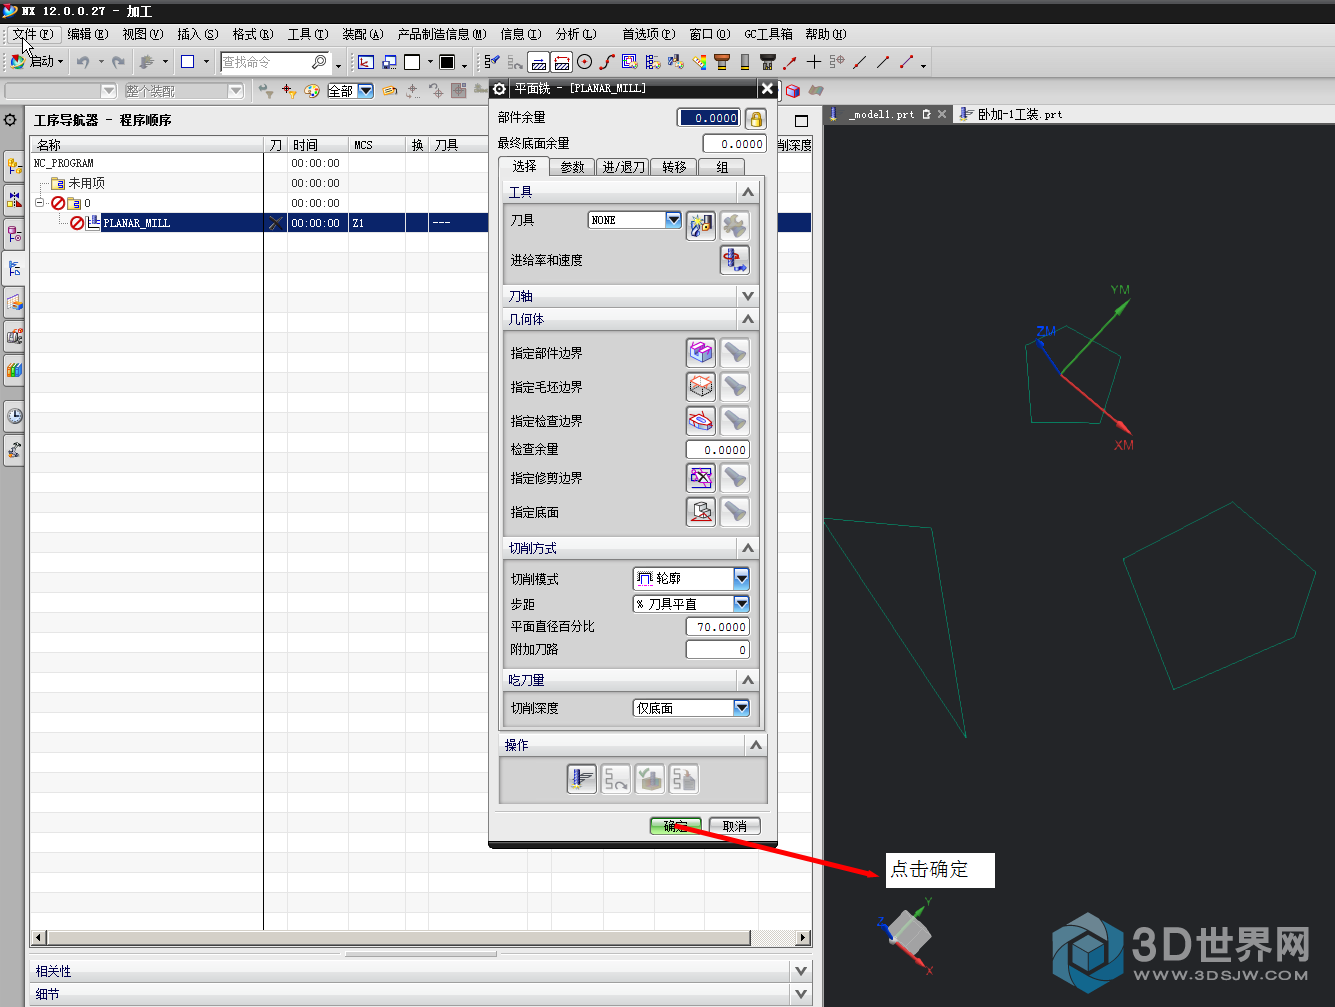Click the Undo arrow in the toolbar
The width and height of the screenshot is (1335, 1007).
pos(83,62)
